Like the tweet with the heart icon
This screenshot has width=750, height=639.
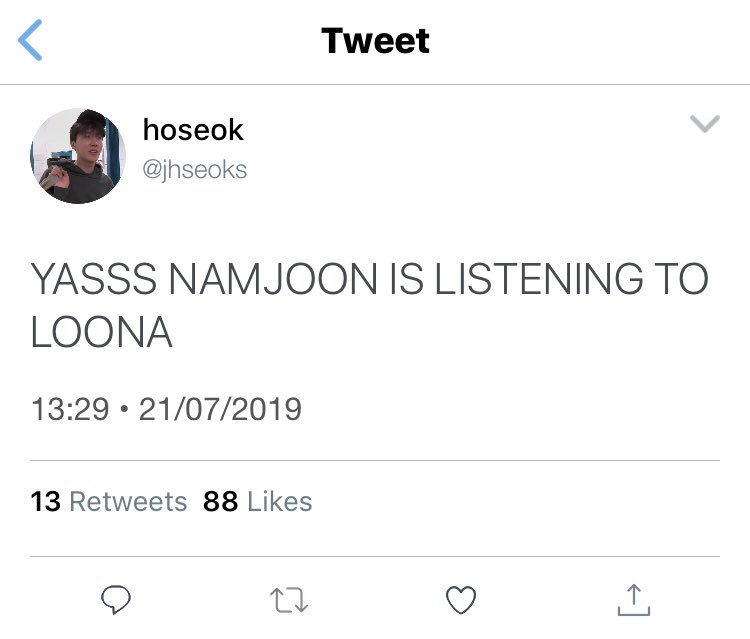click(461, 599)
